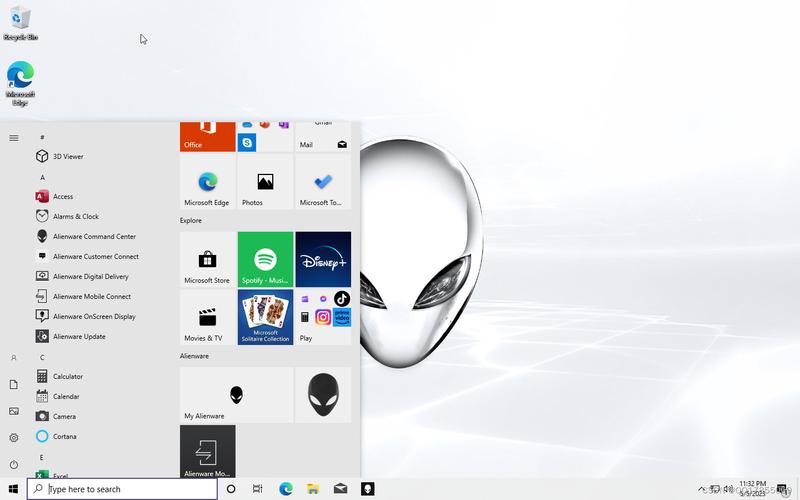Screen dimensions: 800x500
Task: Open Mail from the taskbar
Action: point(340,489)
